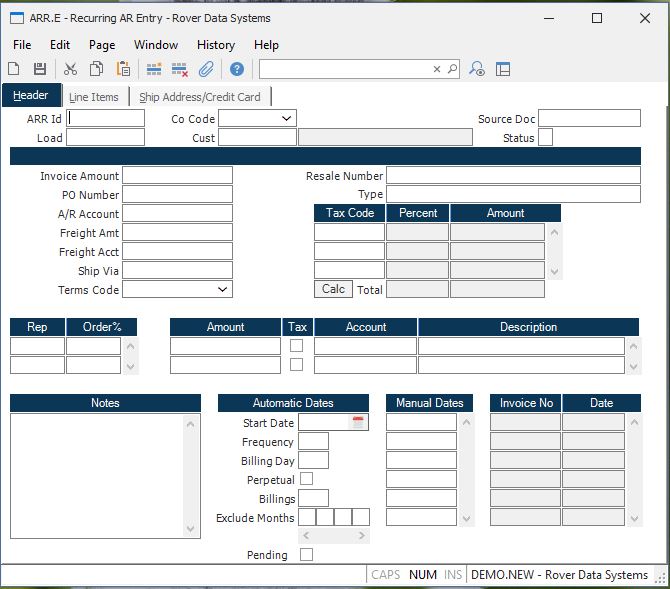Click the Copy icon in toolbar

(x=97, y=69)
